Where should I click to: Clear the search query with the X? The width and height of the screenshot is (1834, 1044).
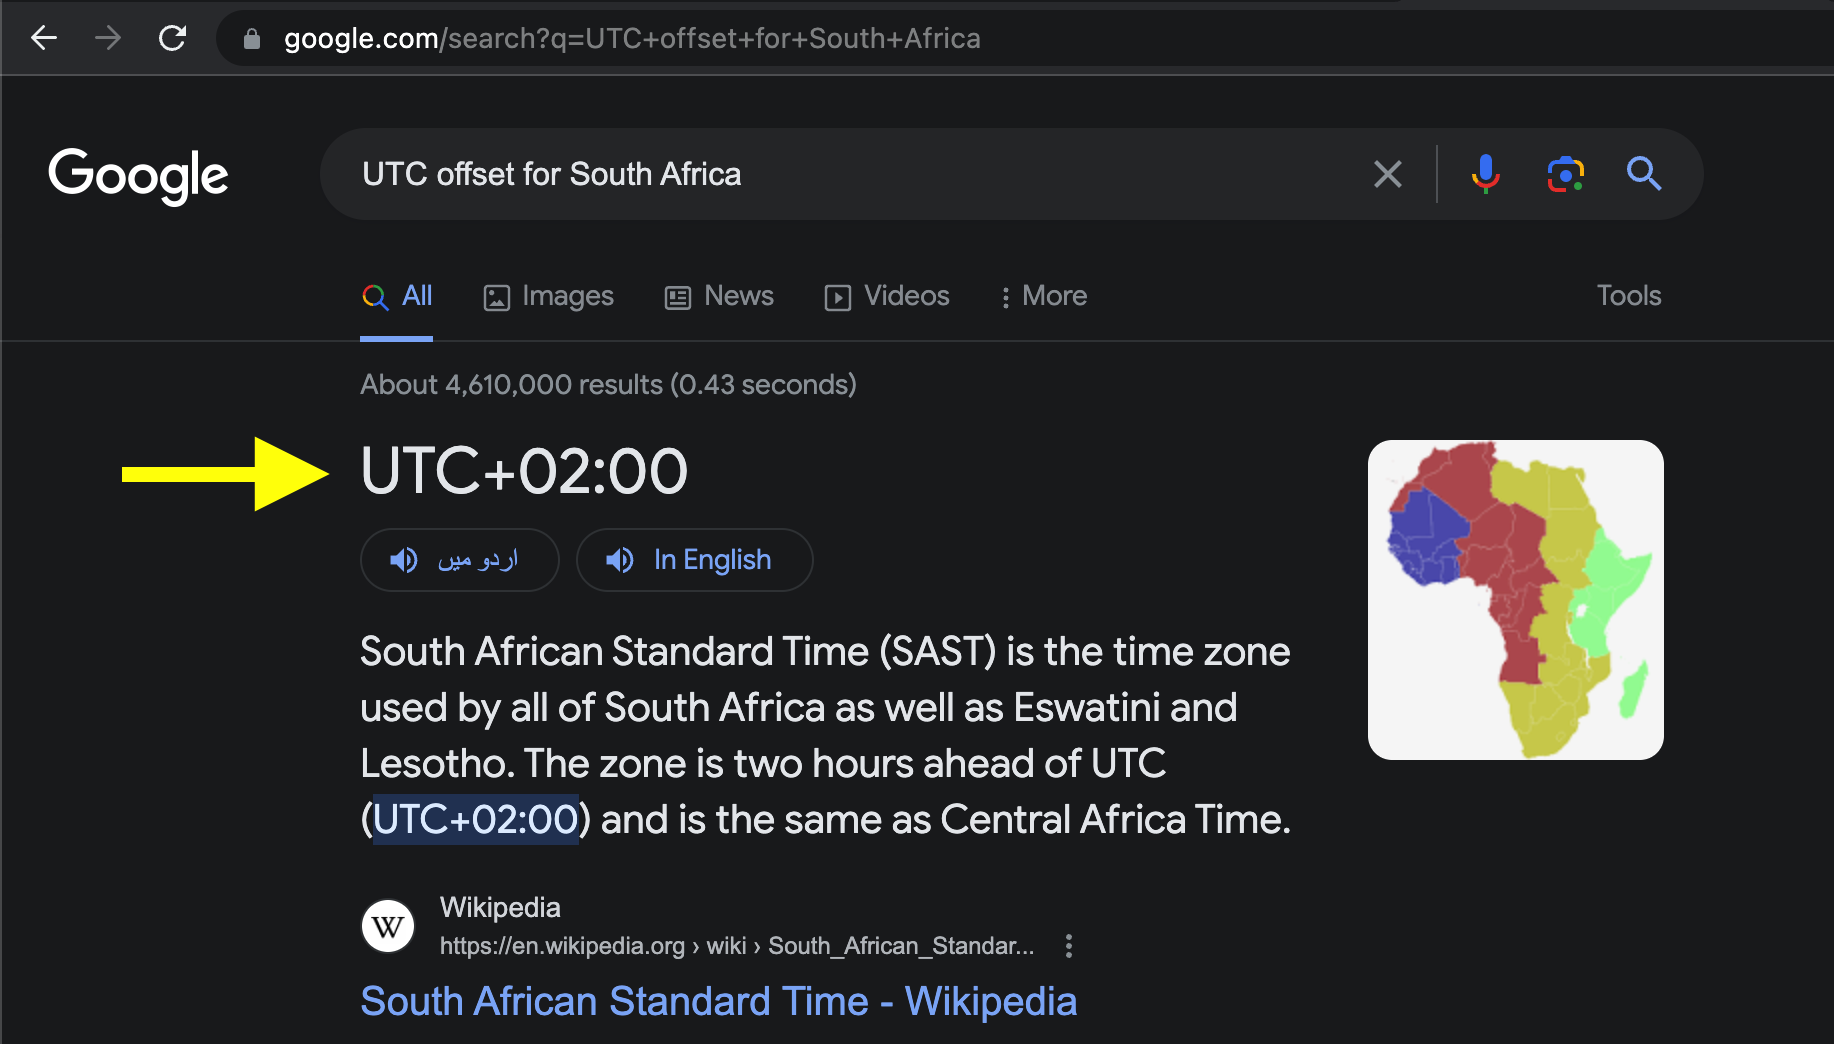[x=1387, y=174]
